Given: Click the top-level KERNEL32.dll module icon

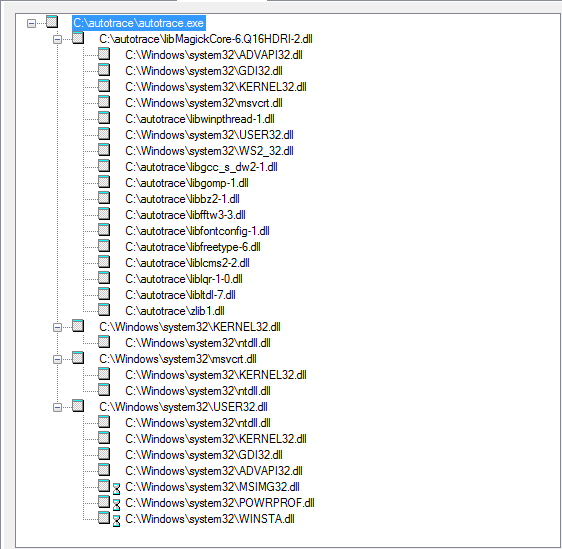Looking at the screenshot, I should coord(78,325).
